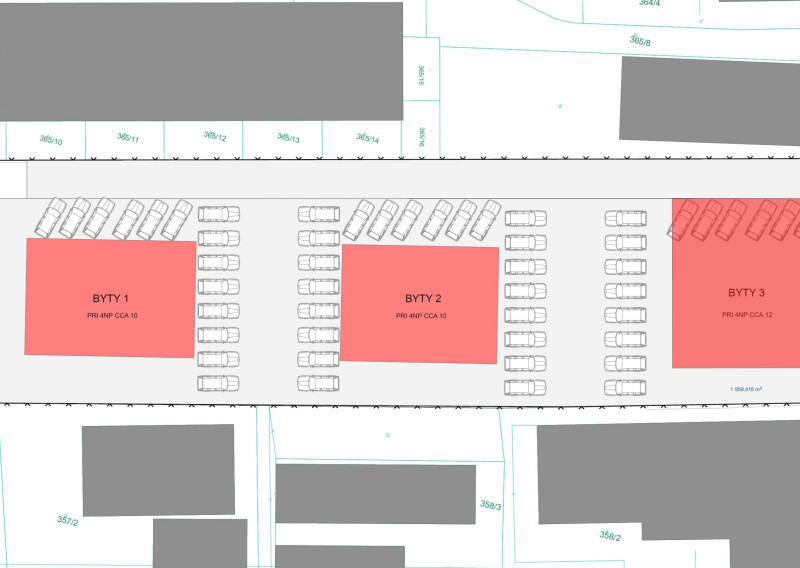Click the vertical parcel label 365/15
Viewport: 800px width, 568px height.
point(421,75)
